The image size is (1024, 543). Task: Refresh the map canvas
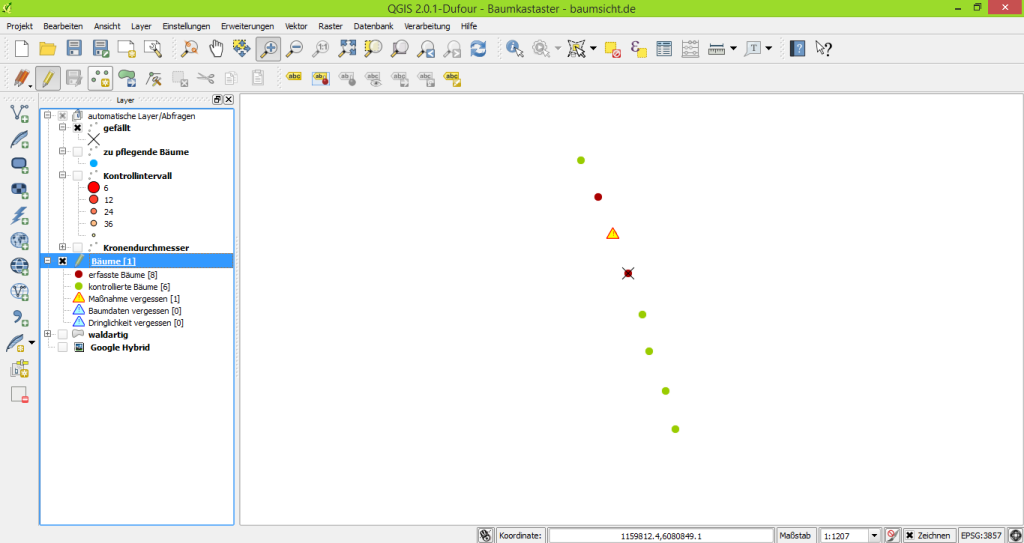click(x=479, y=48)
